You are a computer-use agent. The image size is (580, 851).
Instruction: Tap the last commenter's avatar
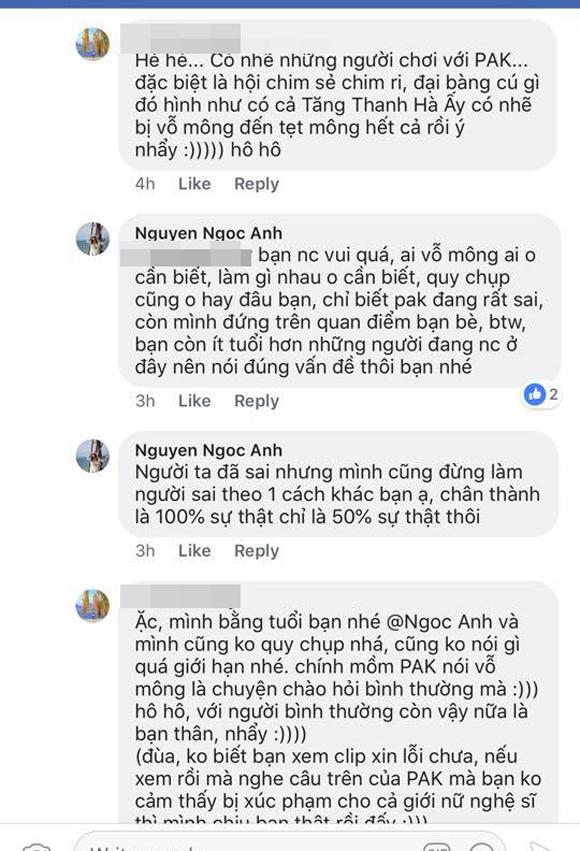click(93, 605)
